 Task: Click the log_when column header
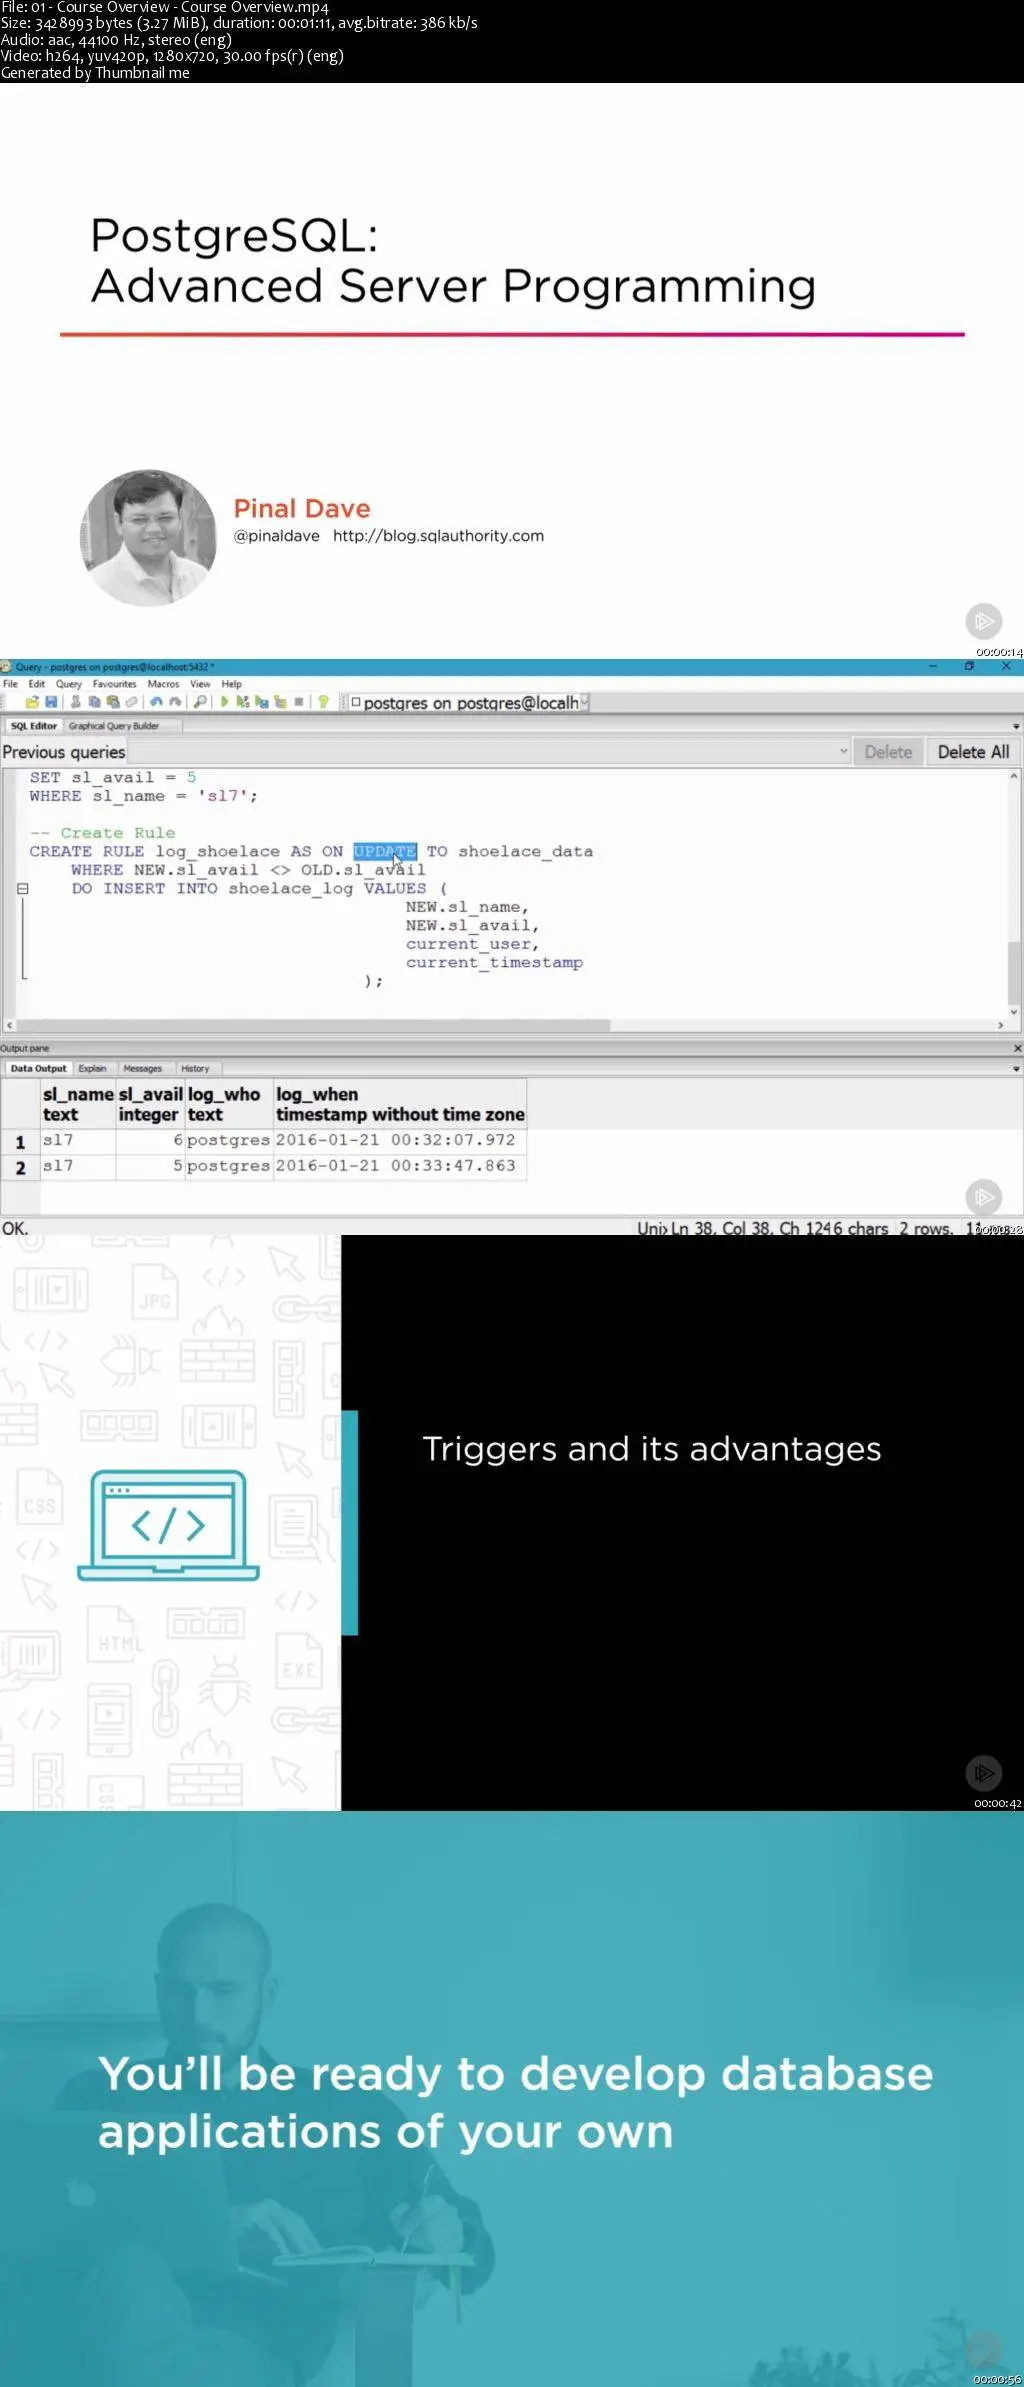[400, 1104]
